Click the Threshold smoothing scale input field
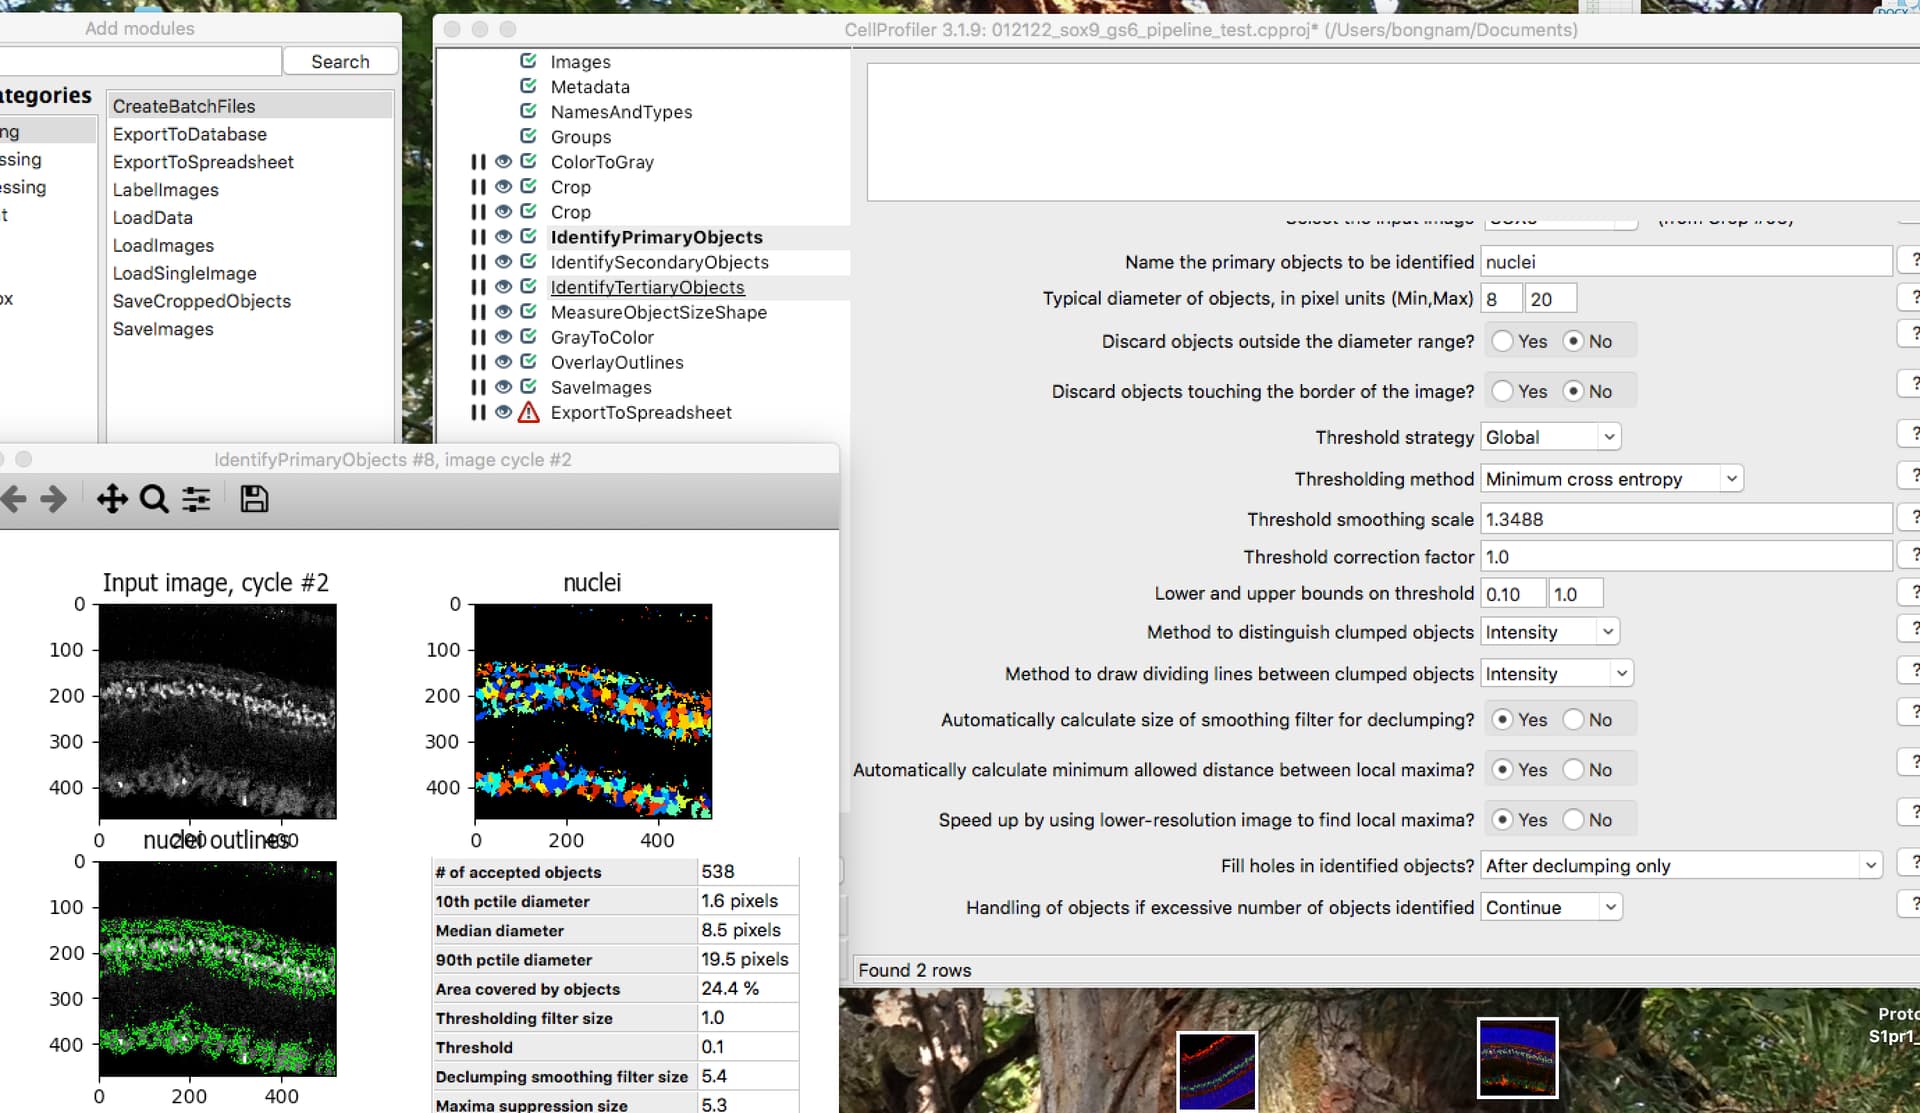 [x=1685, y=519]
